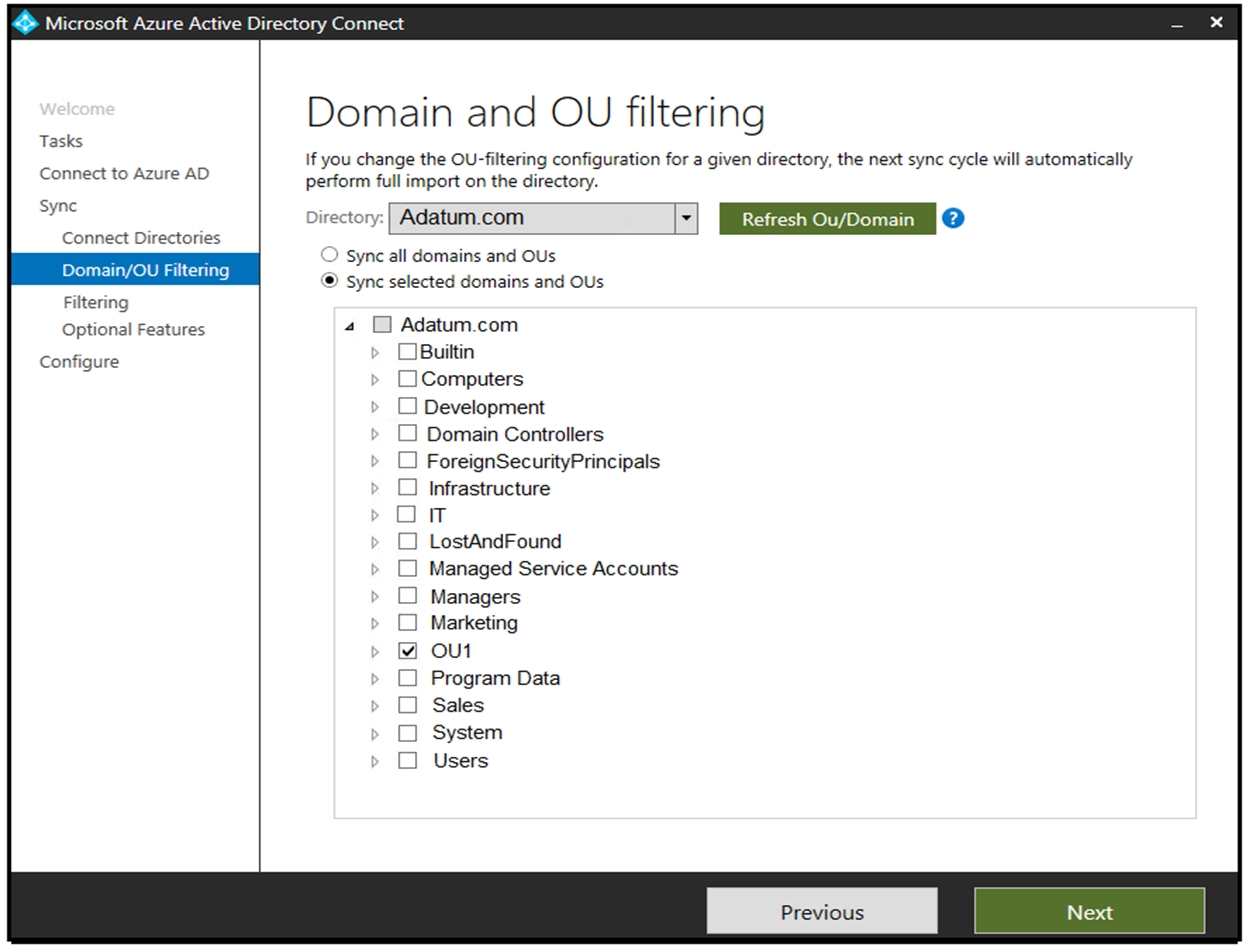Expand the Infrastructure node arrow
The height and width of the screenshot is (948, 1249).
click(x=375, y=488)
